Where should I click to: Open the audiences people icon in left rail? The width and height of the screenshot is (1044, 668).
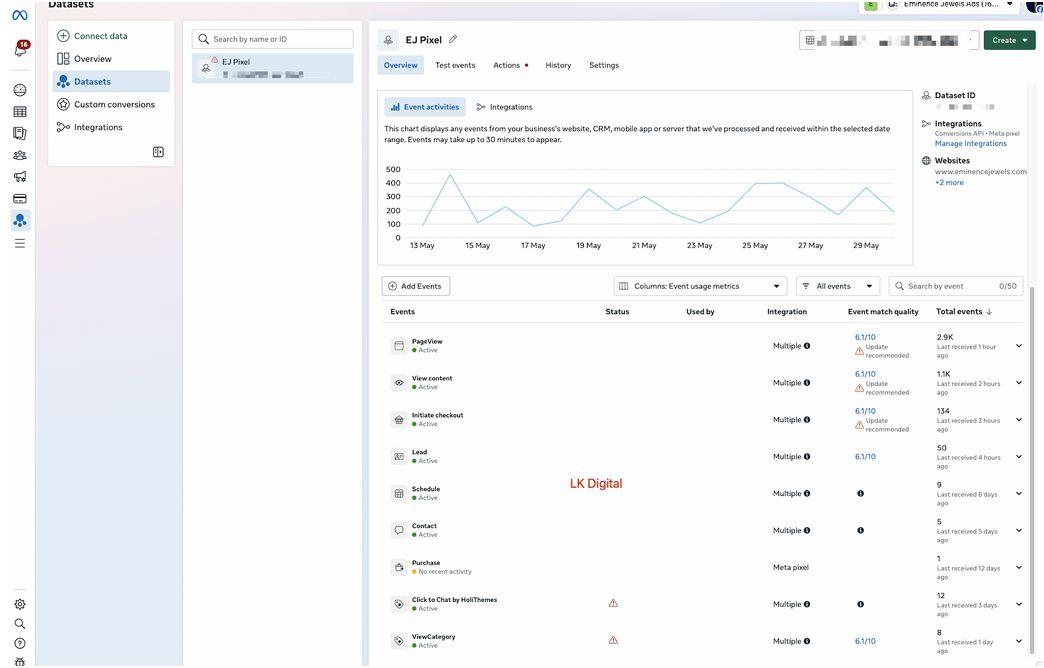(20, 155)
